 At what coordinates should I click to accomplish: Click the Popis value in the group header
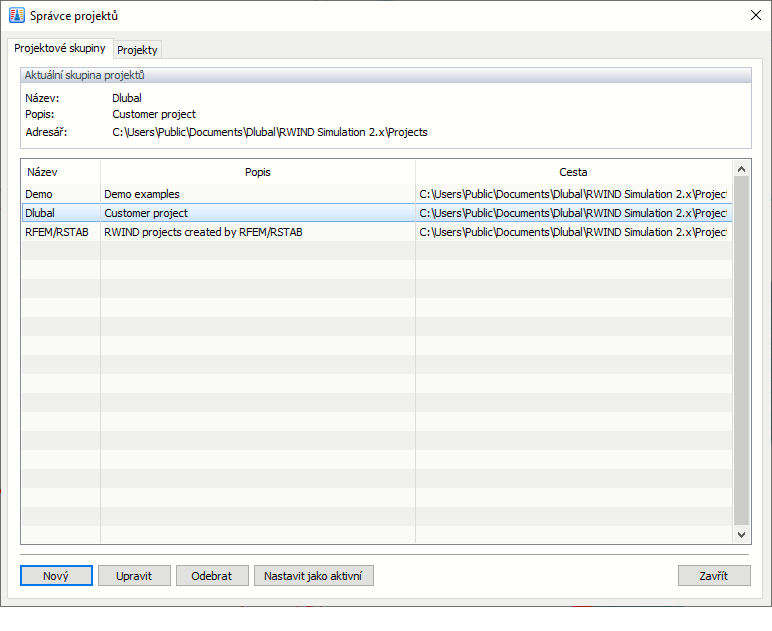pos(154,114)
